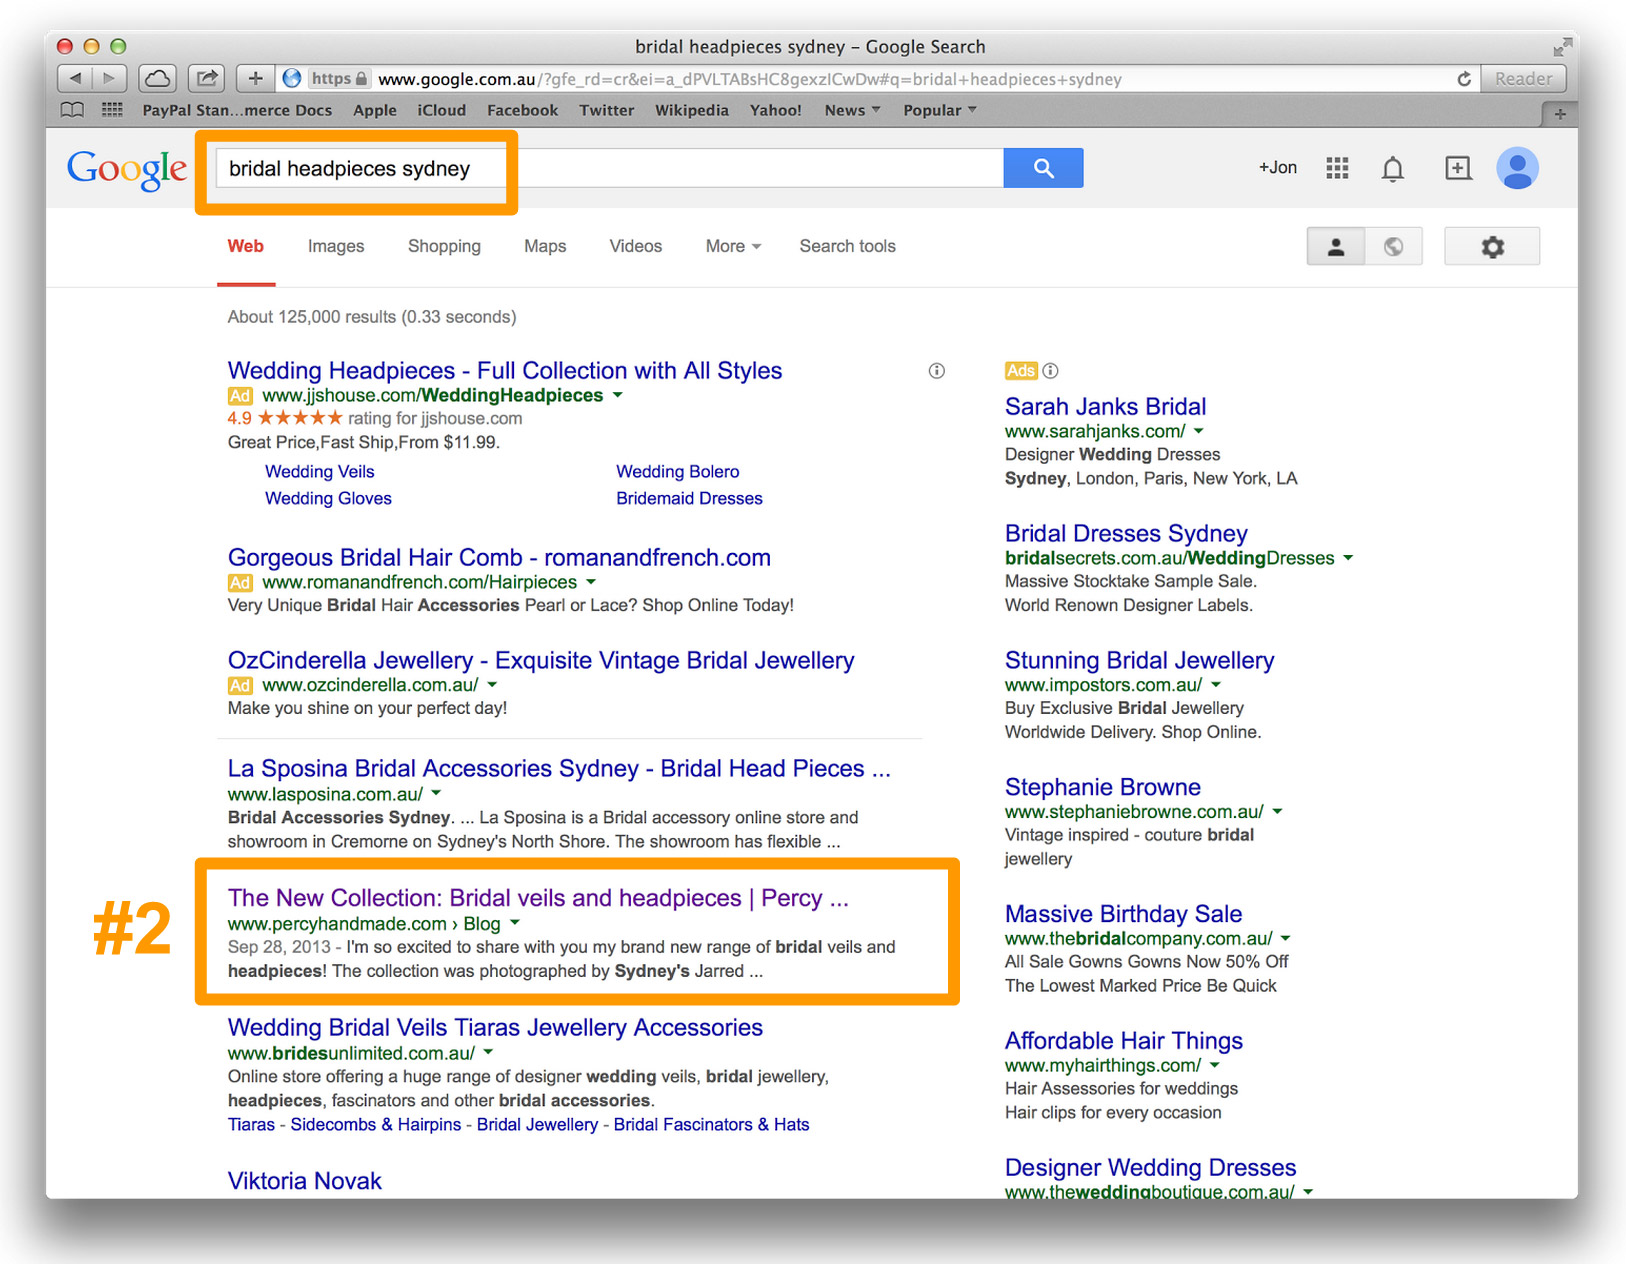Click the info icon beside jjshouse ad
The image size is (1626, 1264).
pyautogui.click(x=937, y=371)
